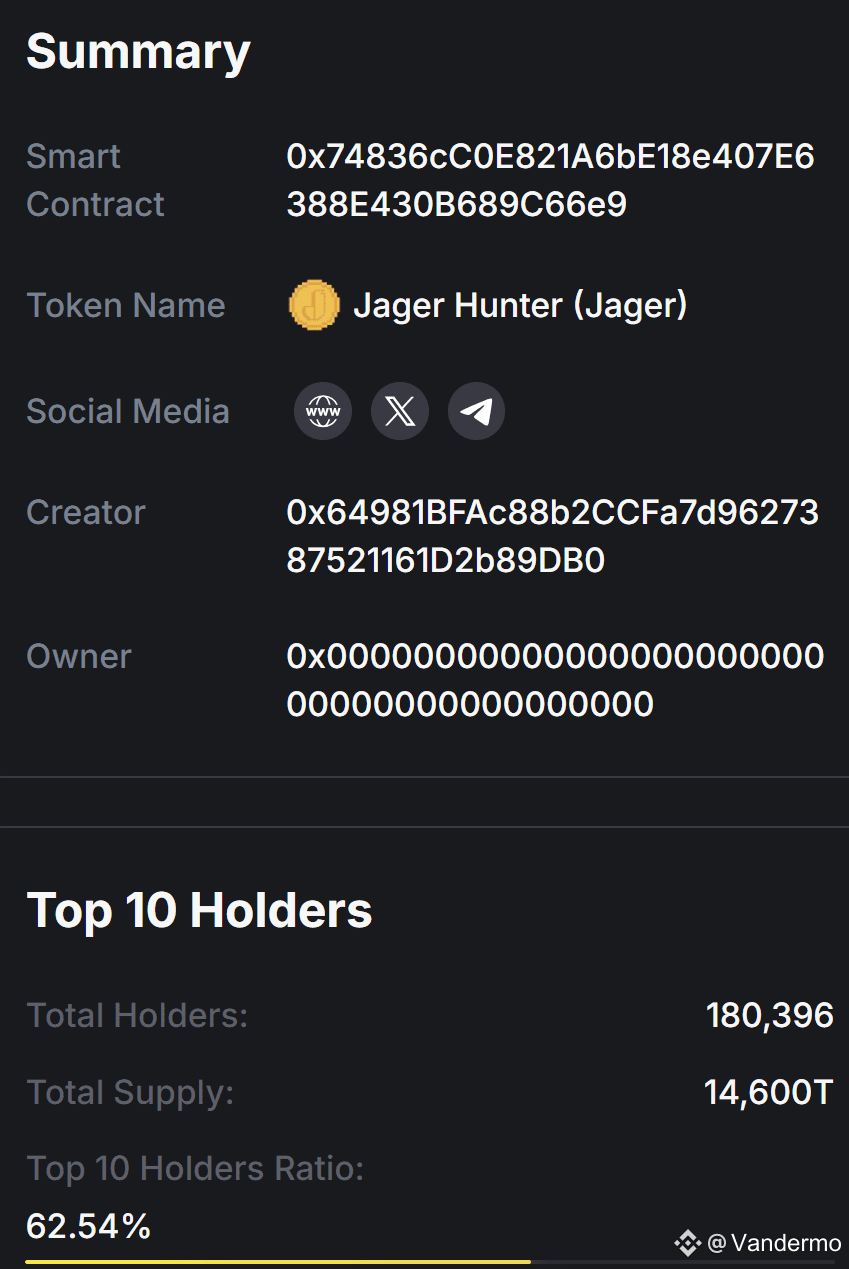Screen dimensions: 849x1269
Task: Click the Total Supply value 14,600T
Action: click(768, 1092)
